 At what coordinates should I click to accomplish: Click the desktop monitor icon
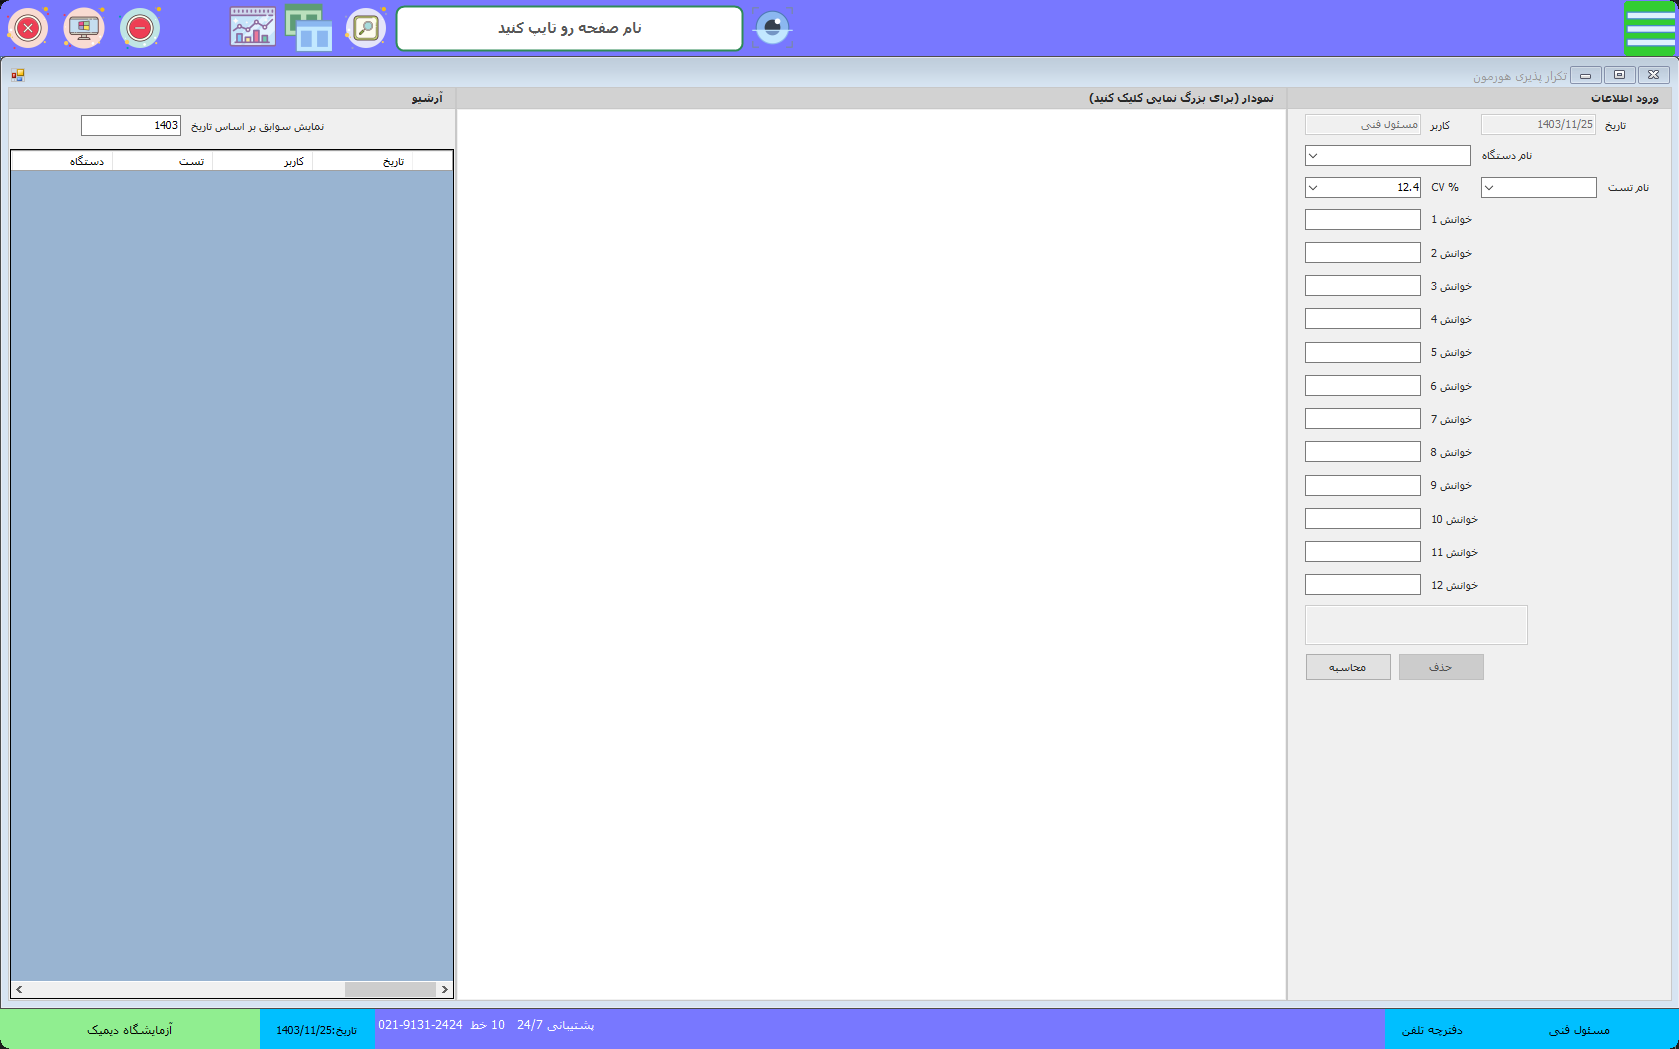pyautogui.click(x=84, y=28)
